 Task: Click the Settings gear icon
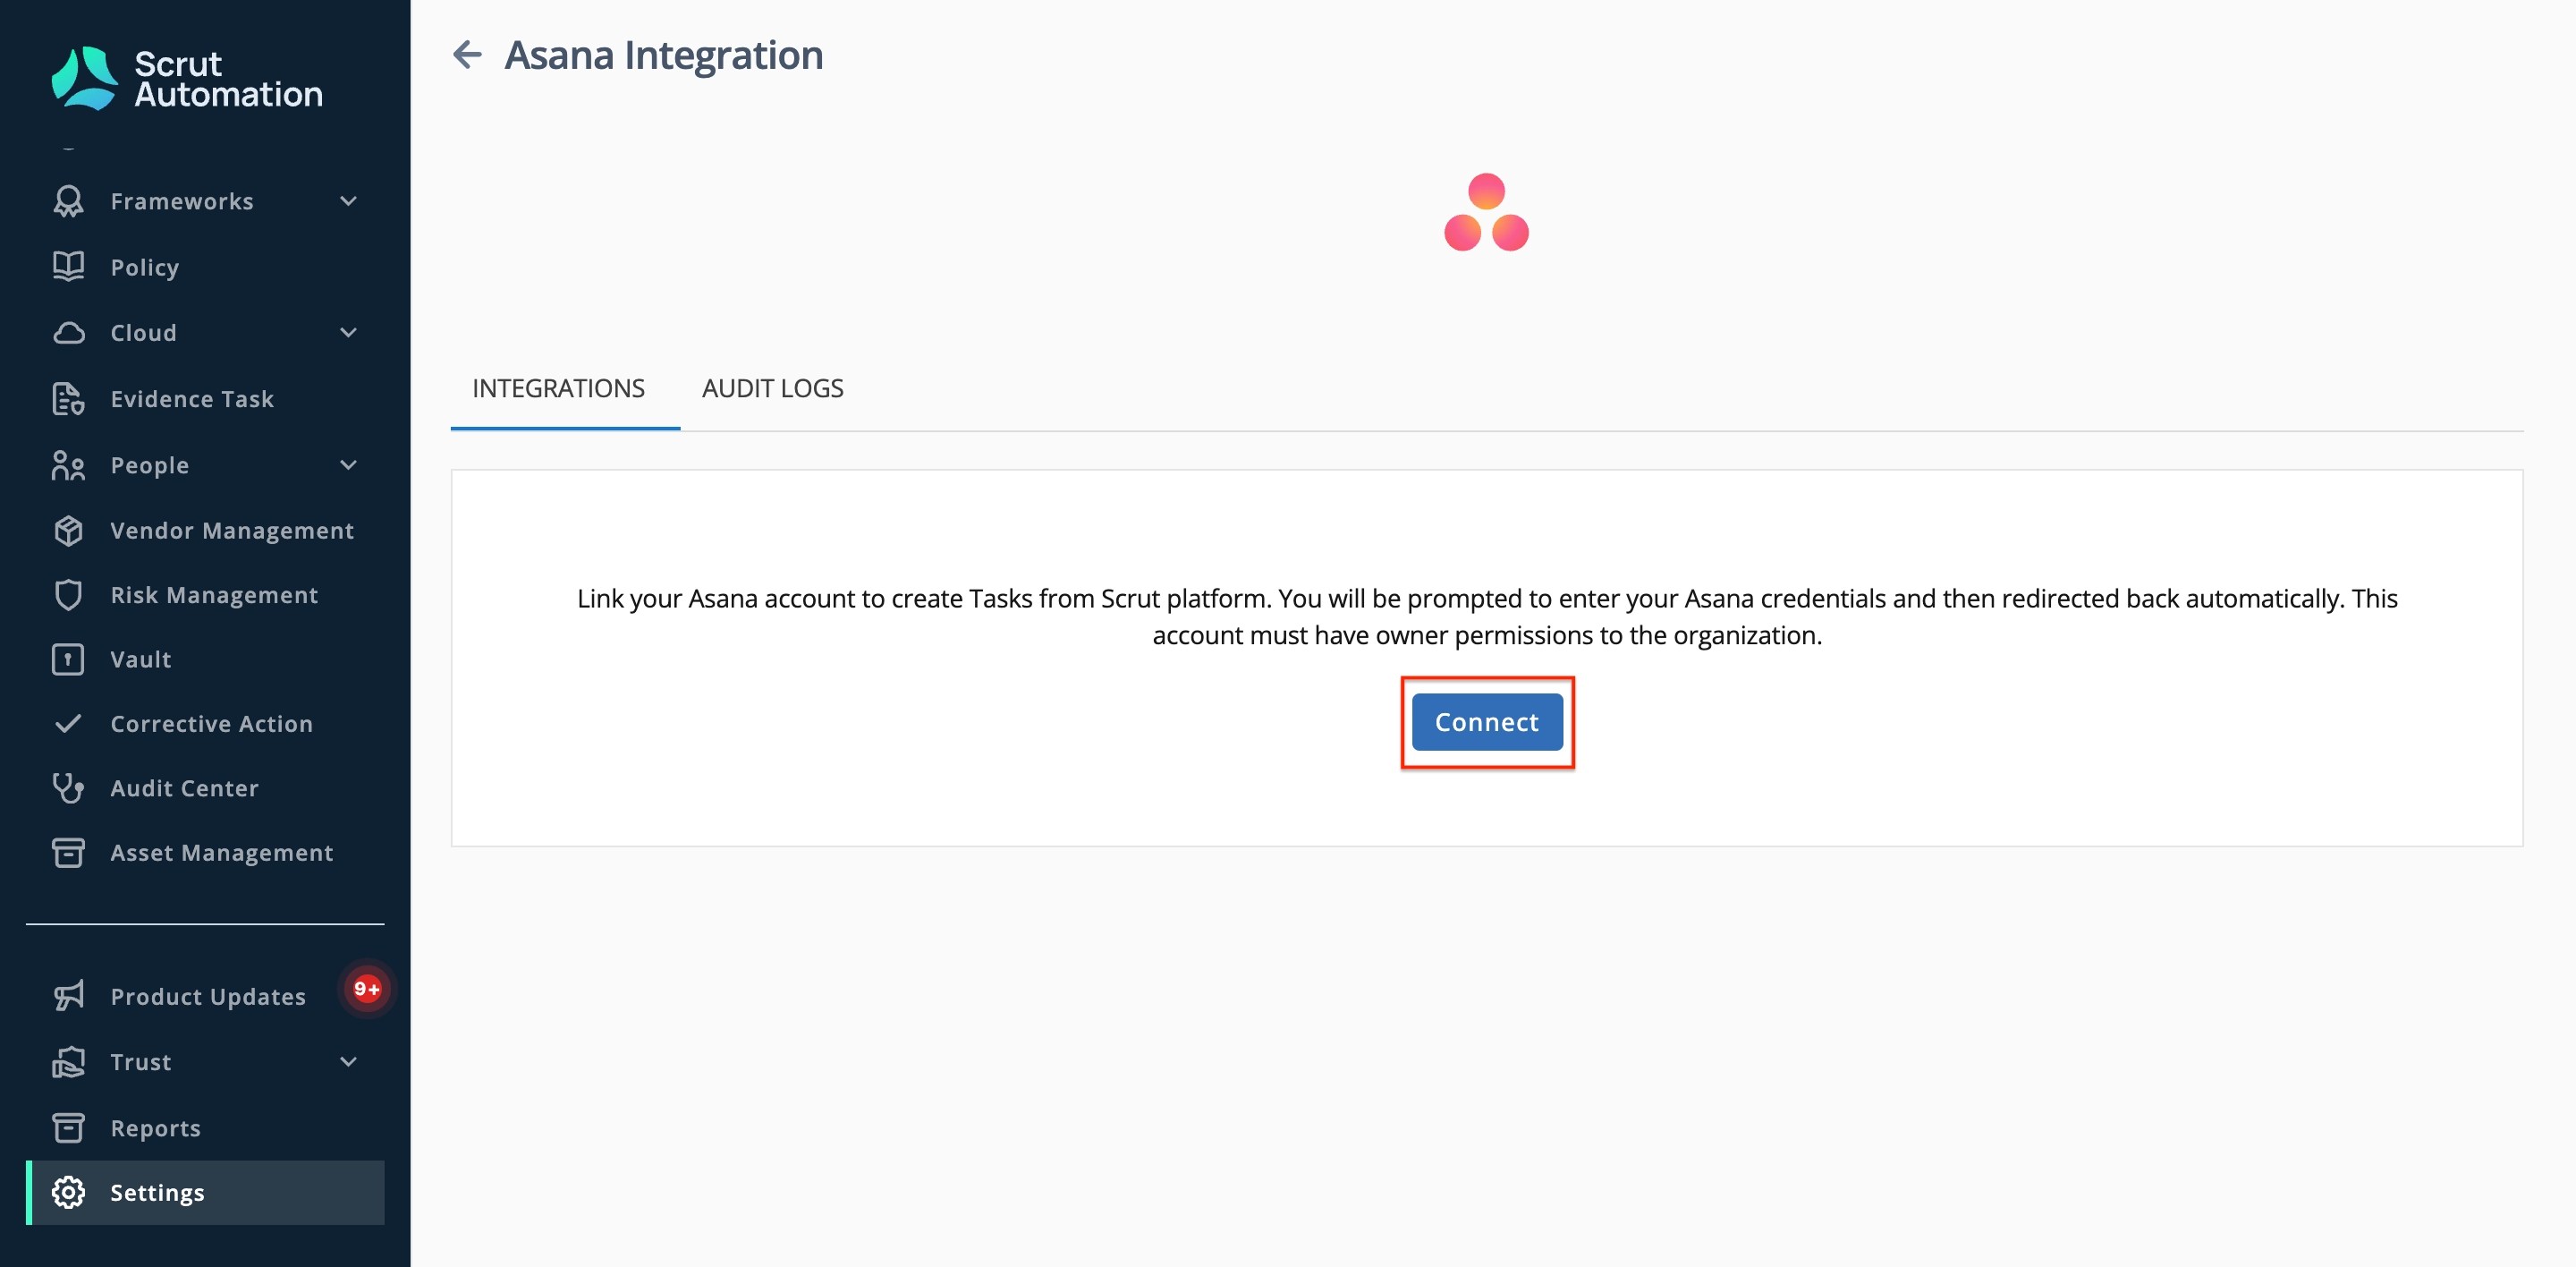tap(67, 1192)
